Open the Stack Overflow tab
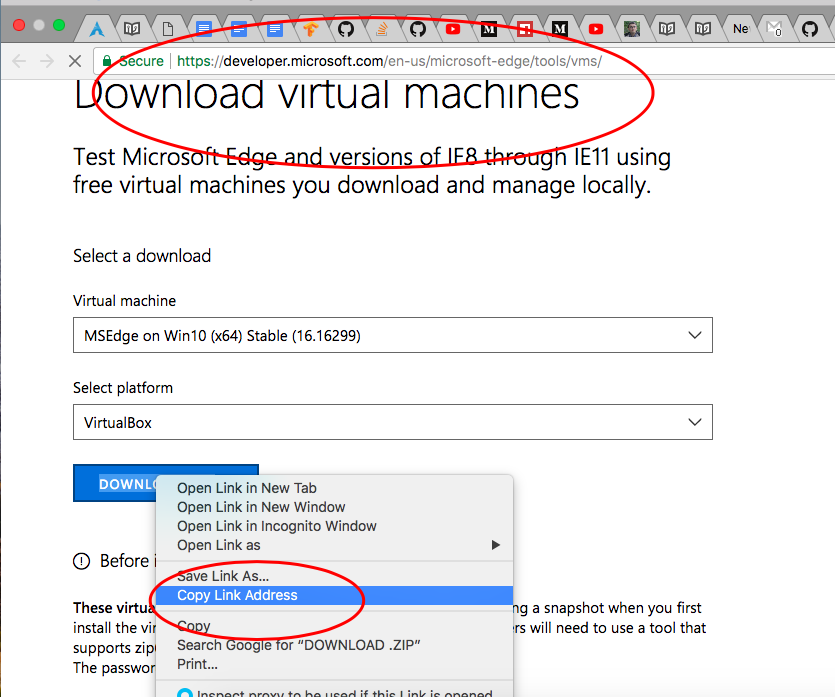Screen dimensions: 835x697 pos(382,29)
